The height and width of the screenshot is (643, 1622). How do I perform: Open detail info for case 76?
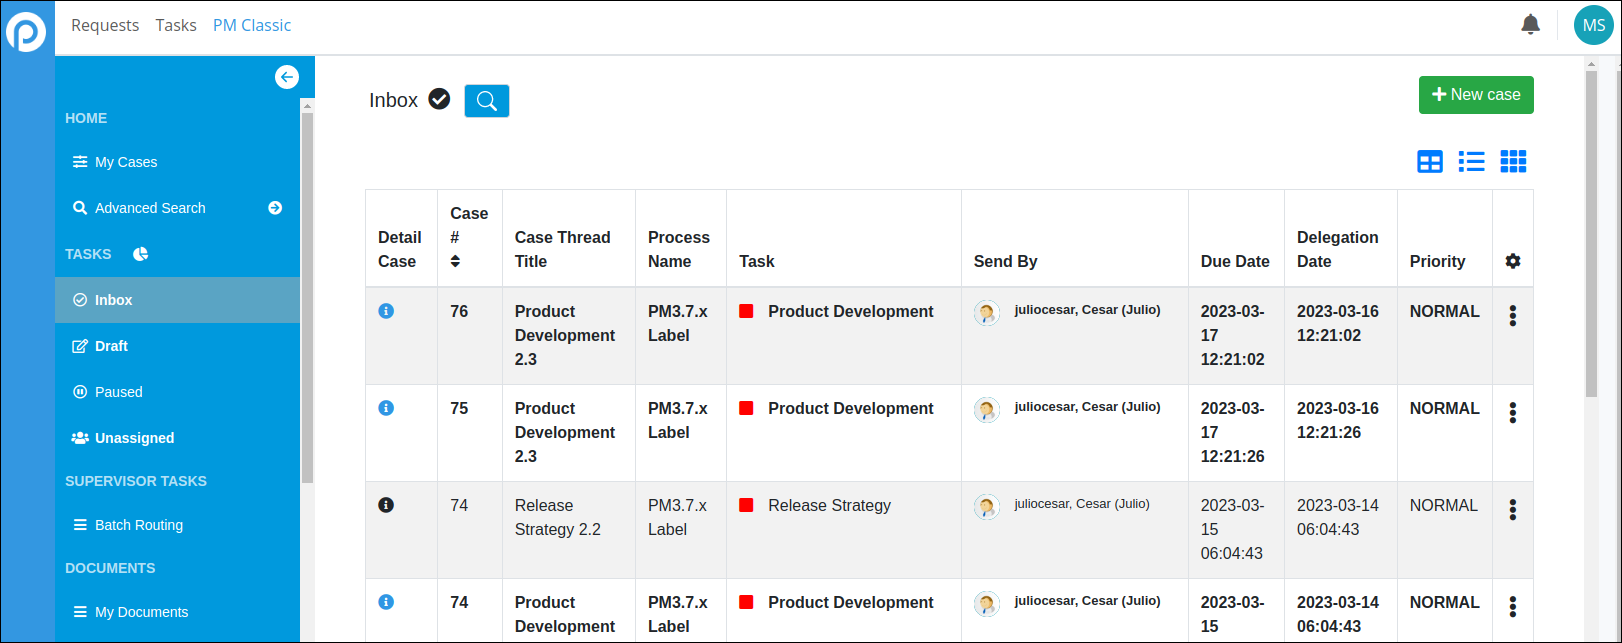[x=386, y=311]
